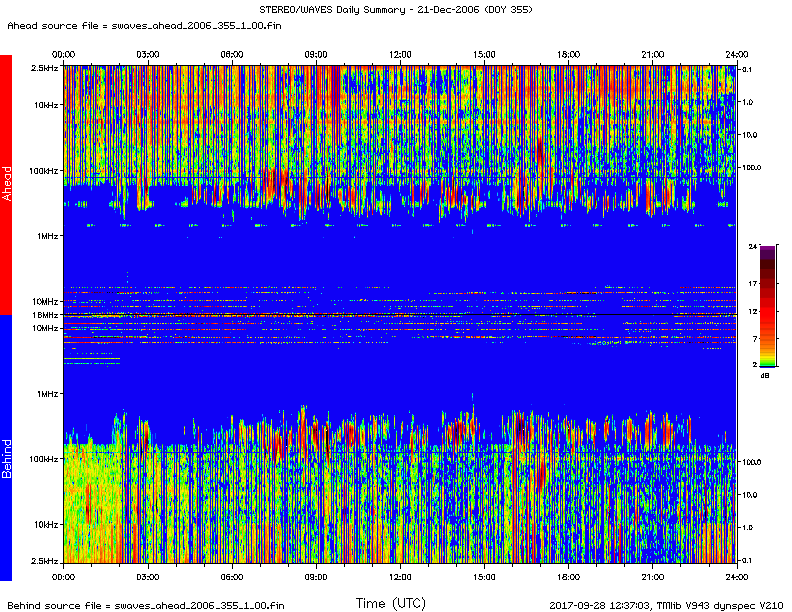Click the Behind panel's 00:00 time tick label
Screen dimensions: 792x612
tap(64, 577)
